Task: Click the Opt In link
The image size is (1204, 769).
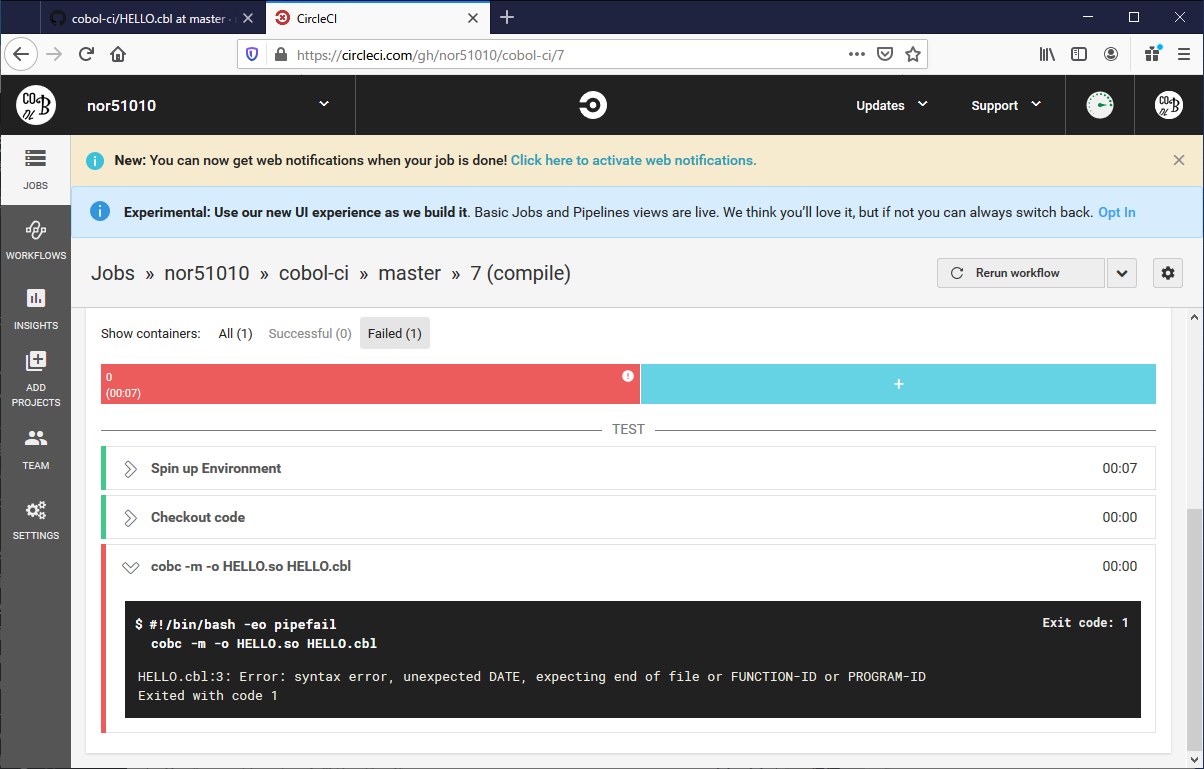Action: [x=1117, y=212]
